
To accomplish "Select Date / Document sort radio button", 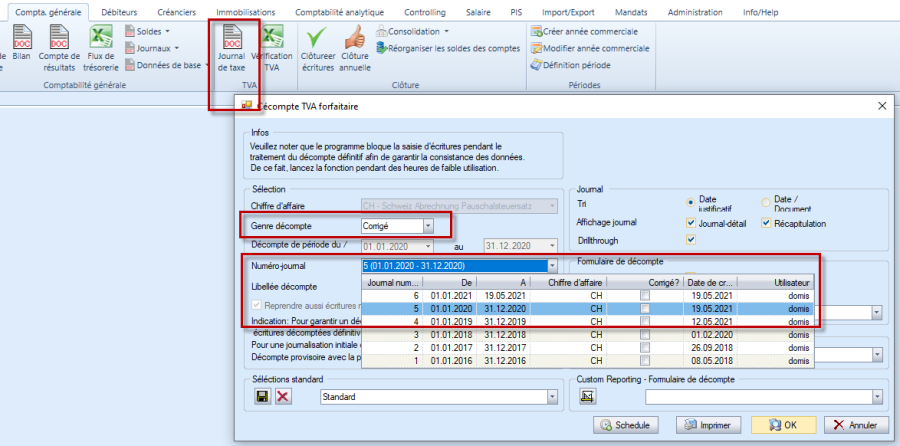I will pos(766,202).
